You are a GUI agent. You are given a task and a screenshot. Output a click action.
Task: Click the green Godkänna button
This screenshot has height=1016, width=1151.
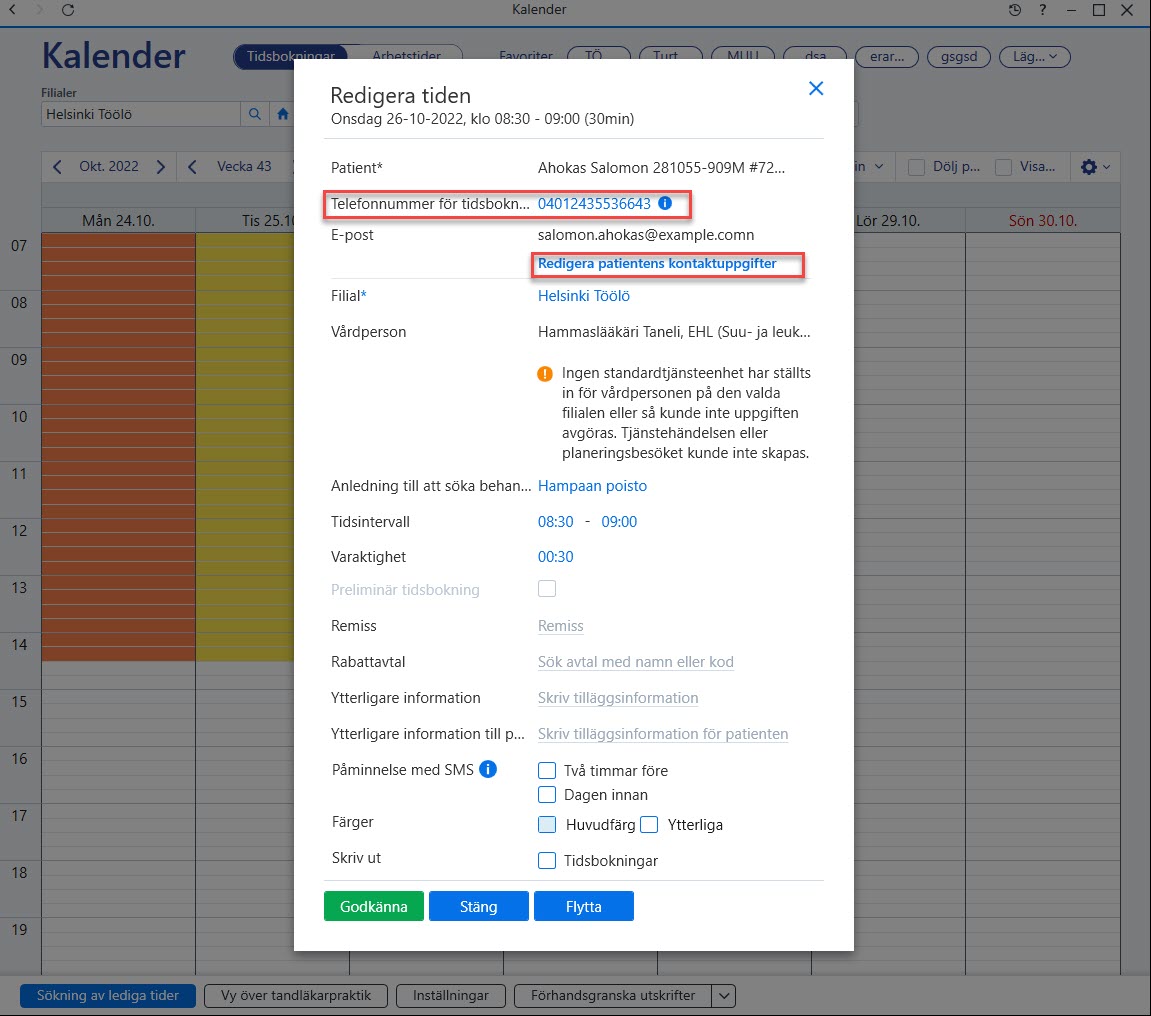(374, 906)
